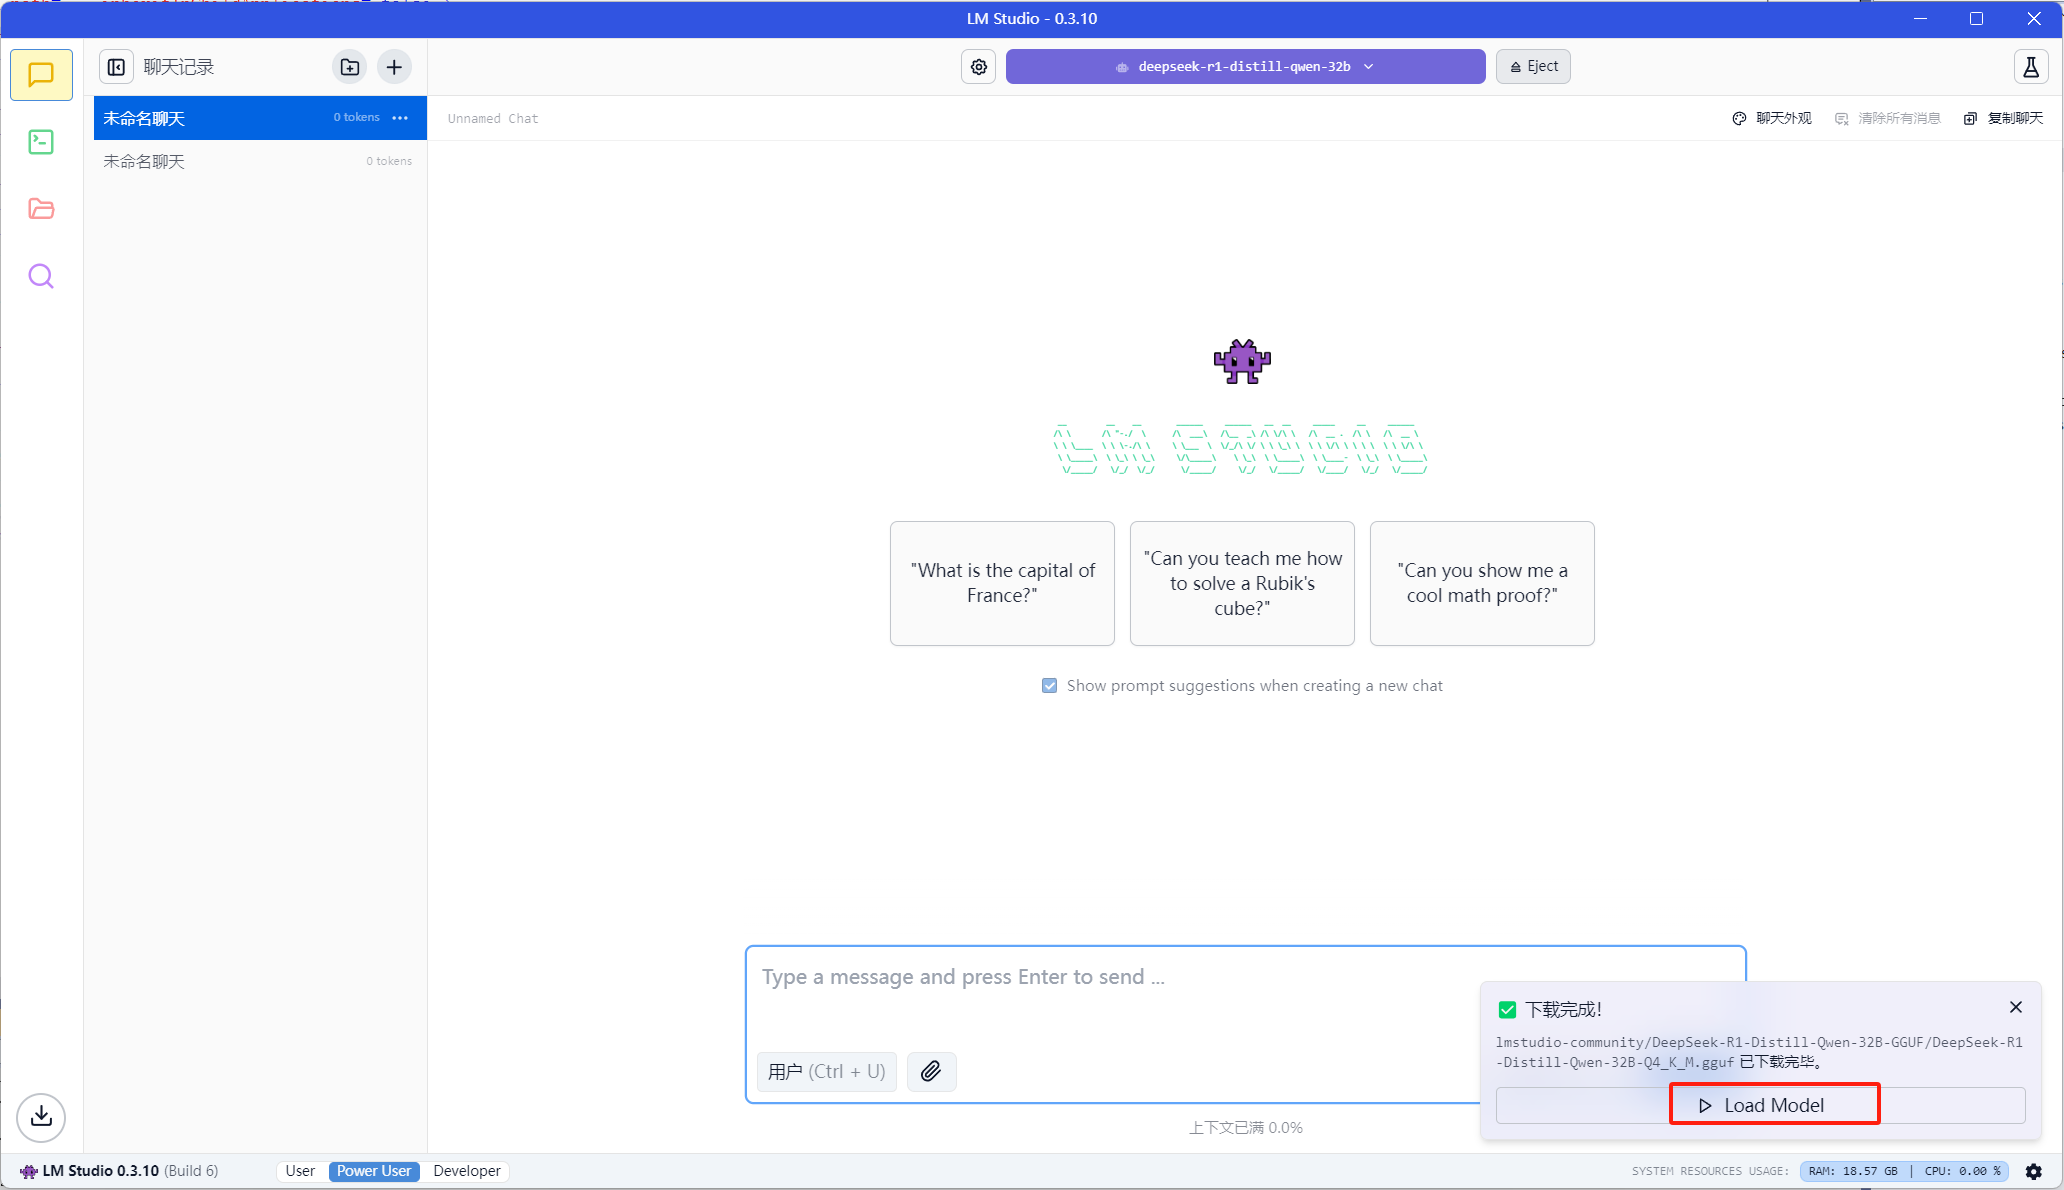The image size is (2064, 1190).
Task: Attach a file with the paperclip icon
Action: pyautogui.click(x=931, y=1071)
